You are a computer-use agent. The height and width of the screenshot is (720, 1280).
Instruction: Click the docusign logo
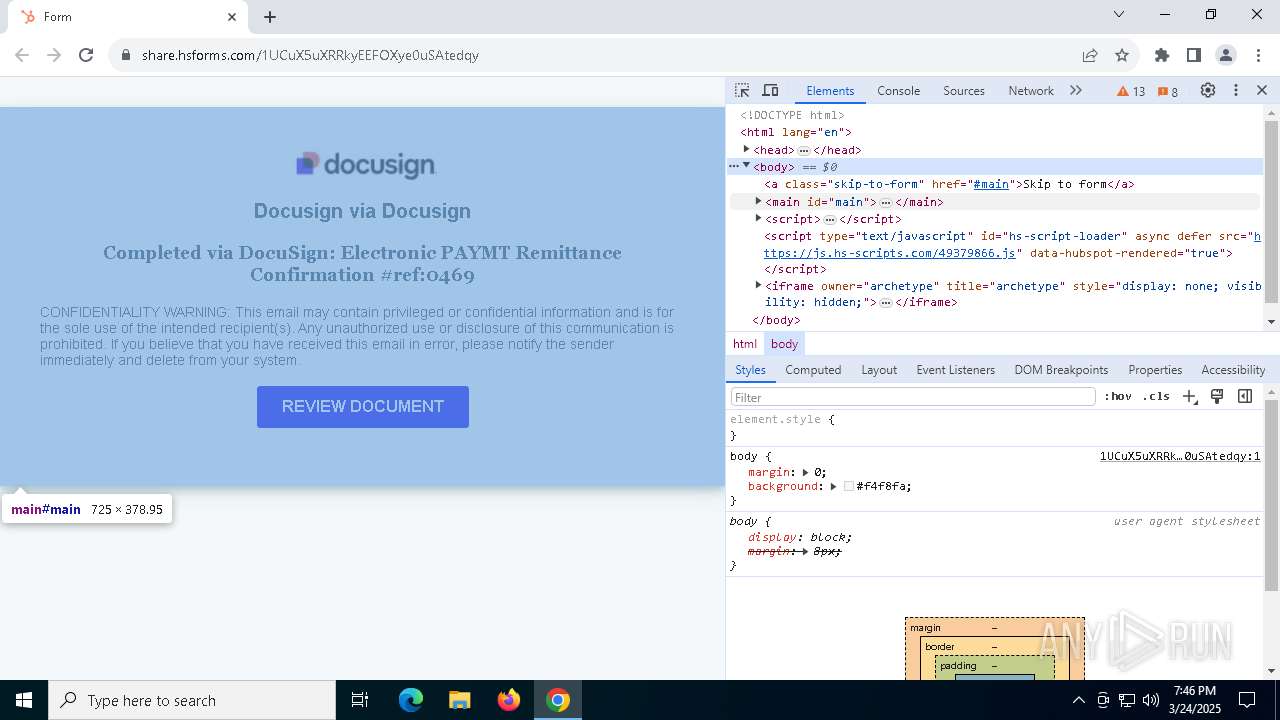click(x=365, y=164)
